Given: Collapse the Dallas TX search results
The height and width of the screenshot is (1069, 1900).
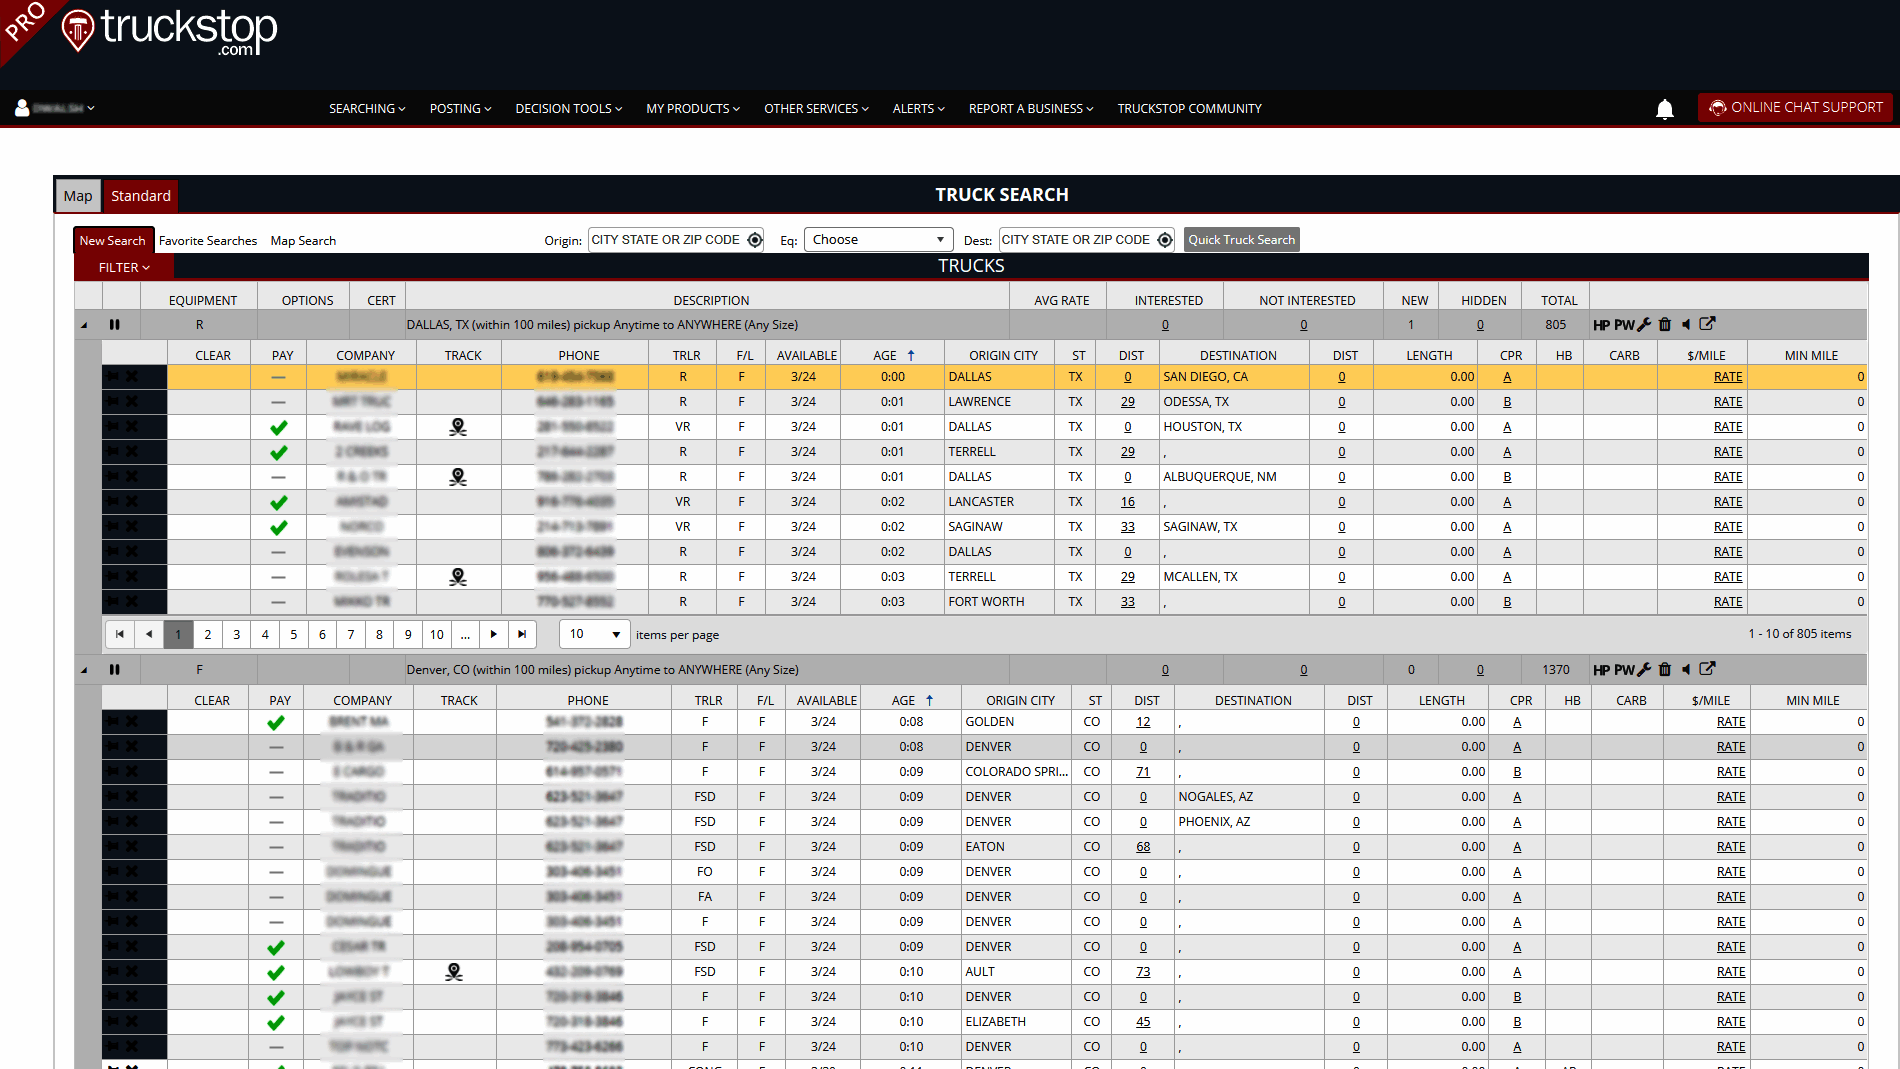Looking at the screenshot, I should point(84,325).
